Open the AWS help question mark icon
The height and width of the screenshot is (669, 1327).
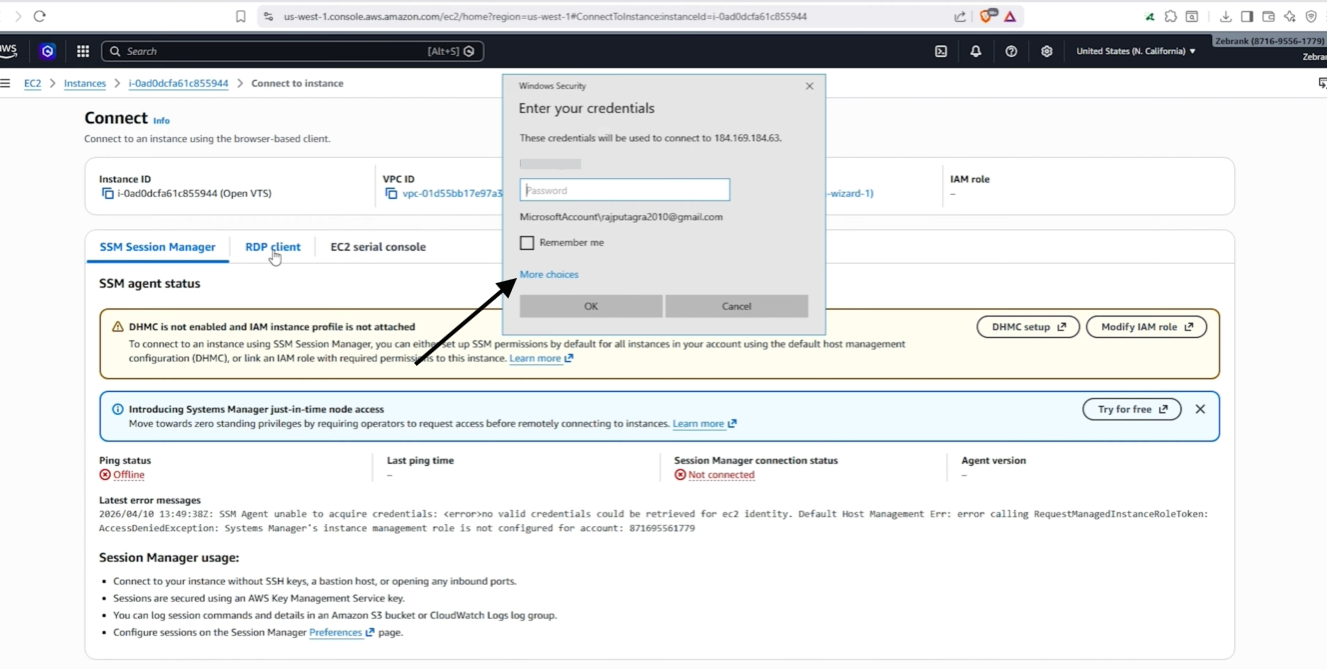(1011, 51)
